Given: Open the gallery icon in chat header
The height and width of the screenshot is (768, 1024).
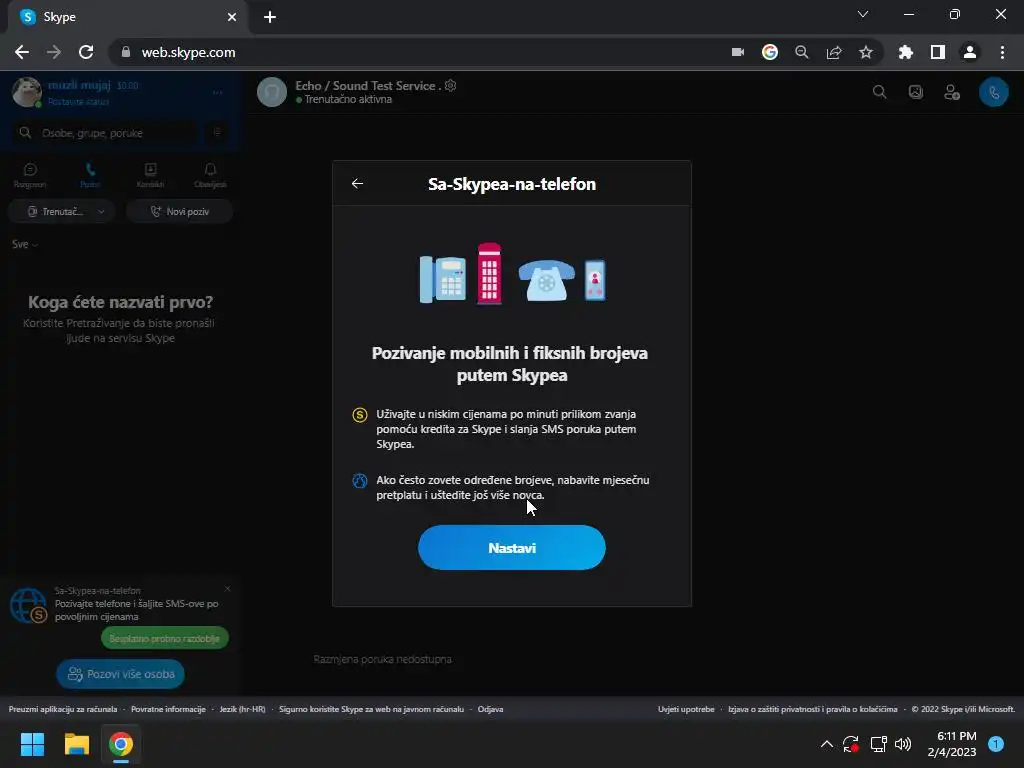Looking at the screenshot, I should [x=916, y=92].
